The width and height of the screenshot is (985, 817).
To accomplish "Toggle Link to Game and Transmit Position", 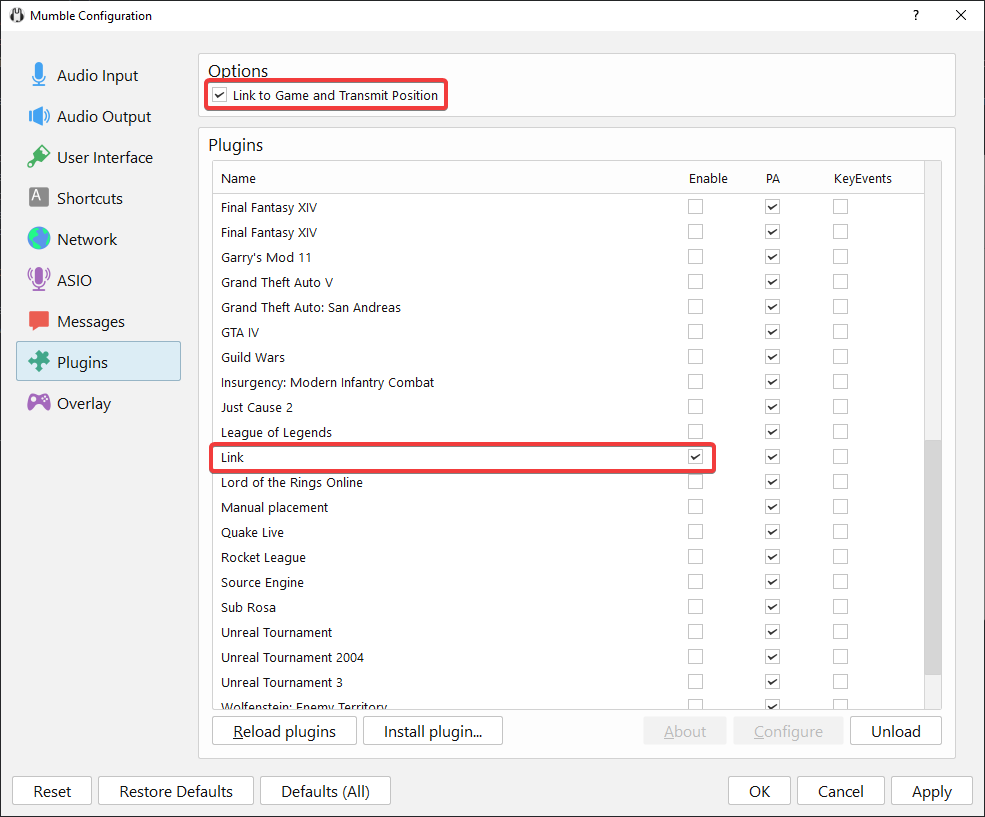I will point(219,95).
